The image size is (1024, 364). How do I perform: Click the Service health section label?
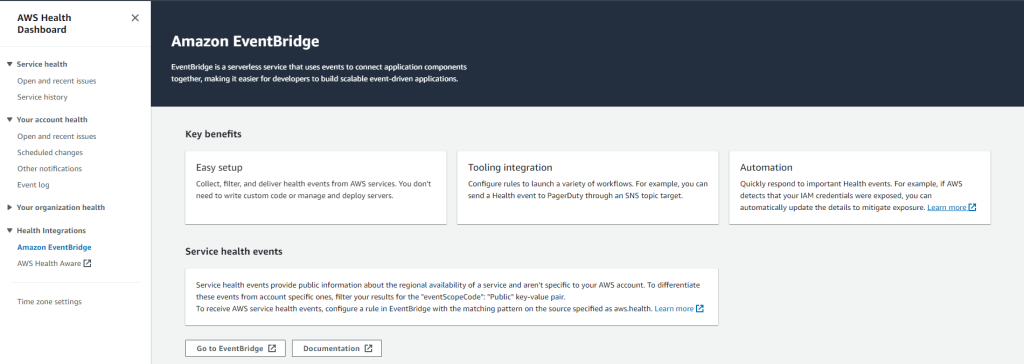pos(42,64)
